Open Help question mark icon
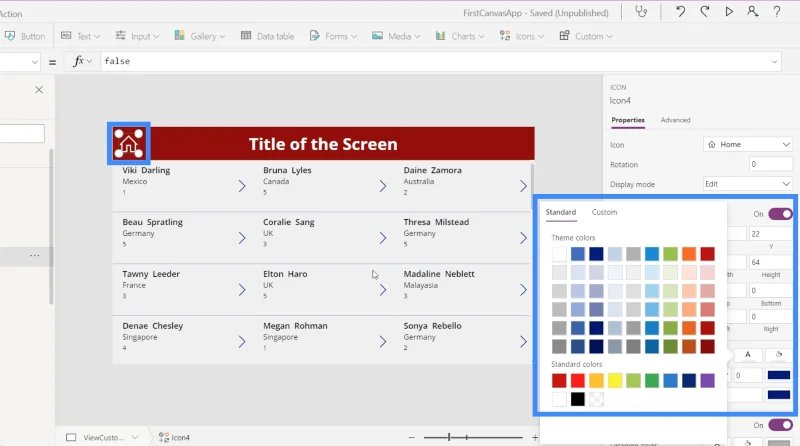 click(x=777, y=12)
